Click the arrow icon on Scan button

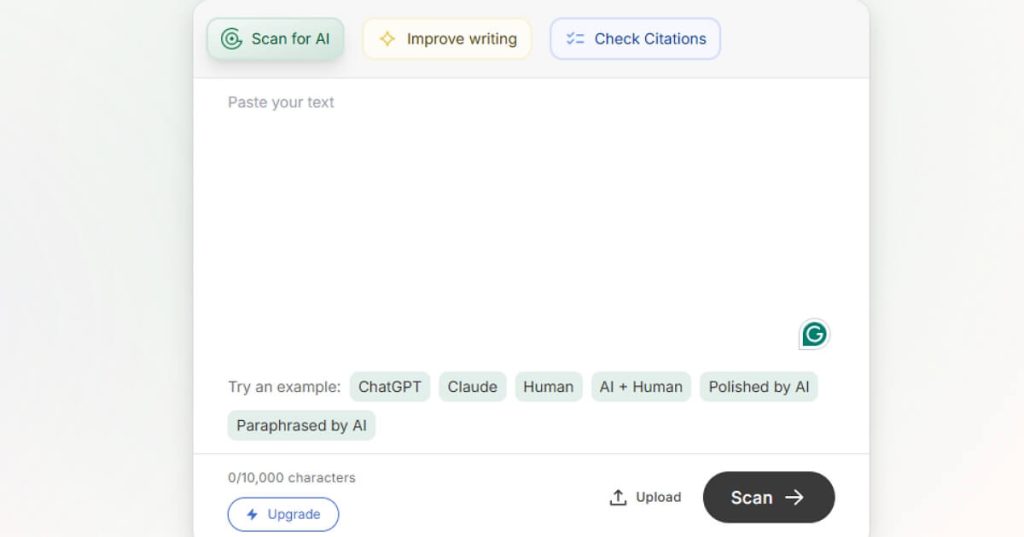click(x=795, y=497)
